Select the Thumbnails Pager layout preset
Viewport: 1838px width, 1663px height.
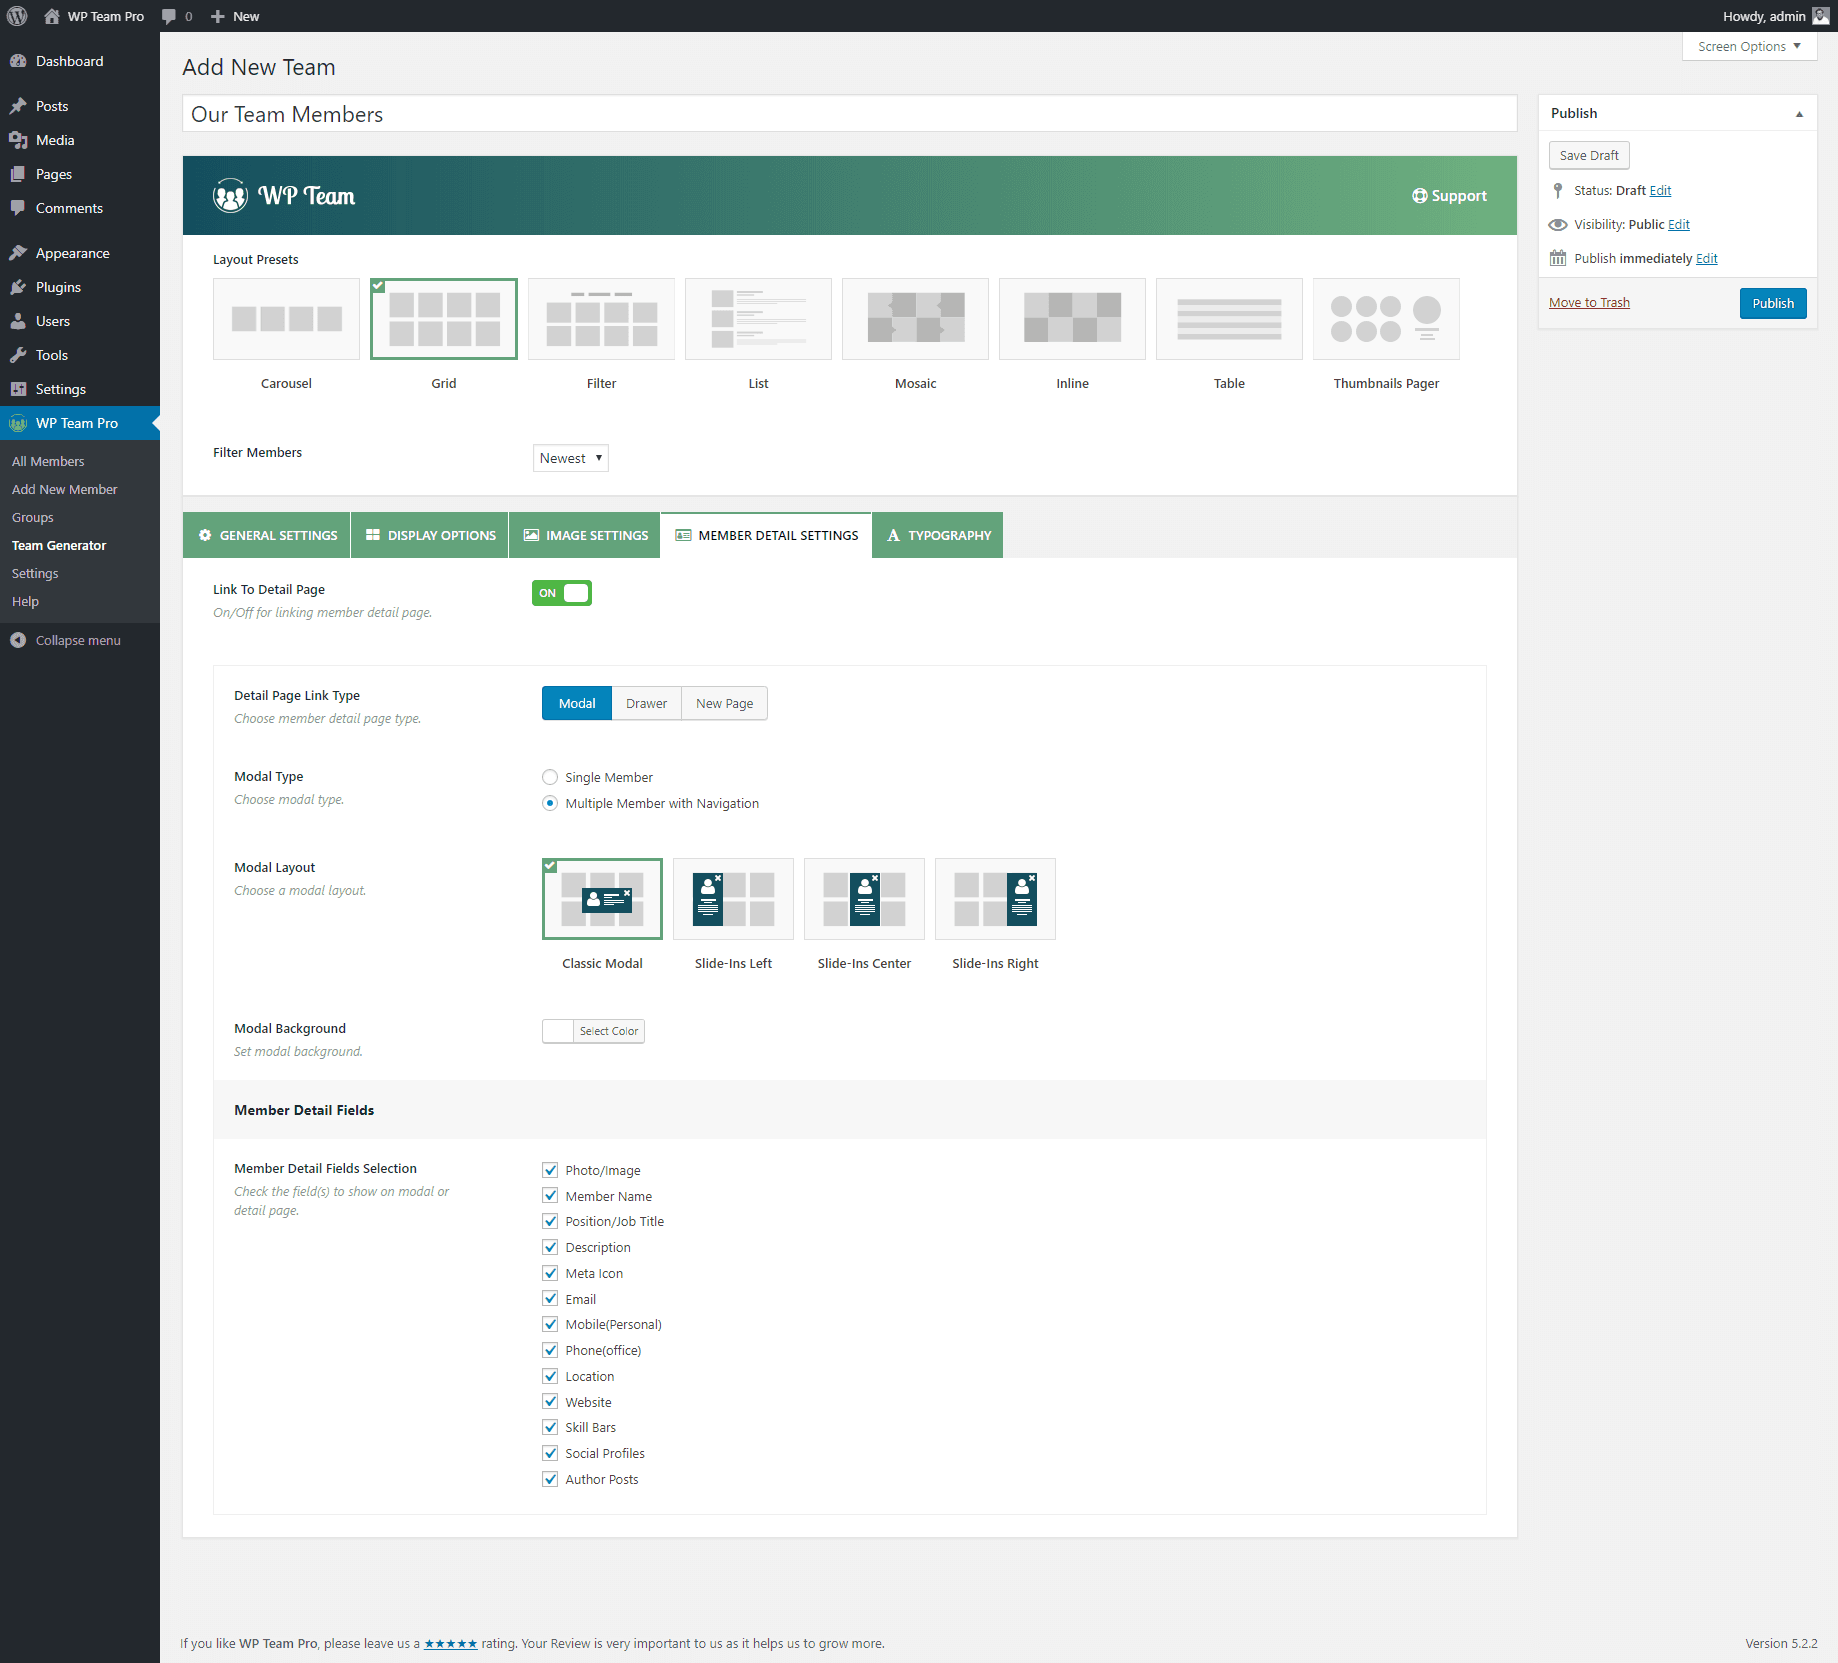point(1386,319)
